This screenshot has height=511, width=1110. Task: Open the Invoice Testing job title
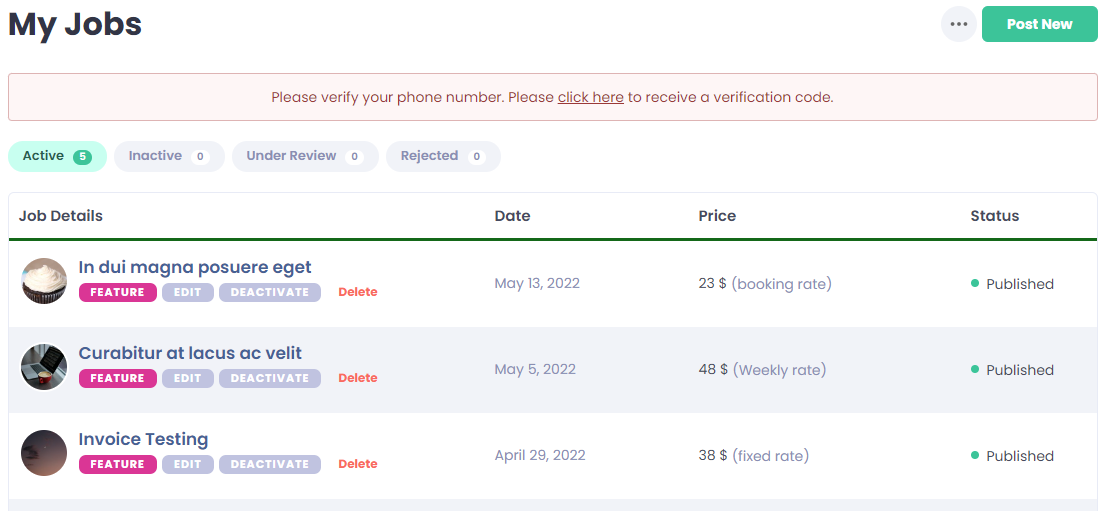click(x=143, y=440)
